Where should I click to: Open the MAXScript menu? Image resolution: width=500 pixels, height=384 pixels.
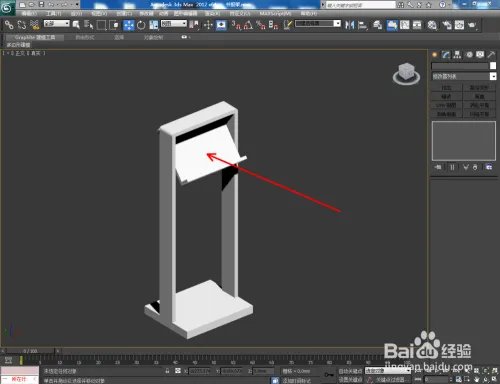(x=275, y=13)
